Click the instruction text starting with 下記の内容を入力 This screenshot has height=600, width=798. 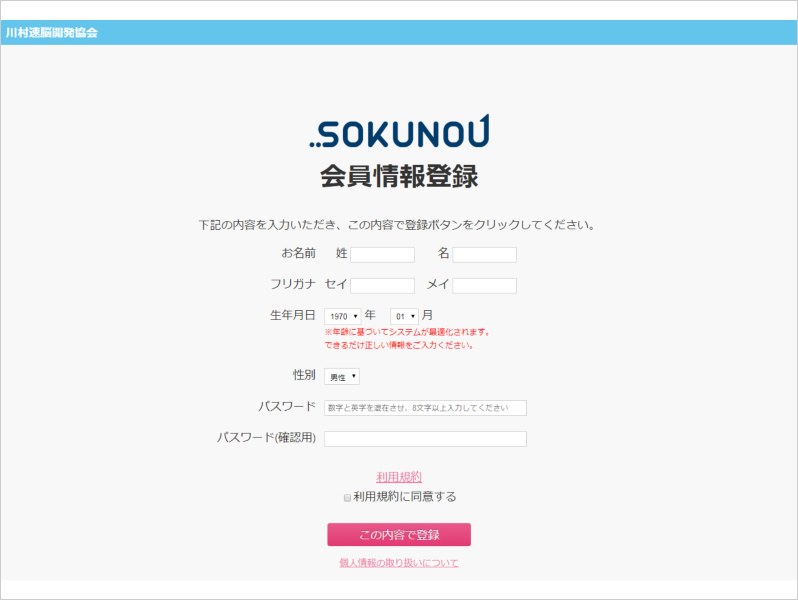tap(397, 225)
